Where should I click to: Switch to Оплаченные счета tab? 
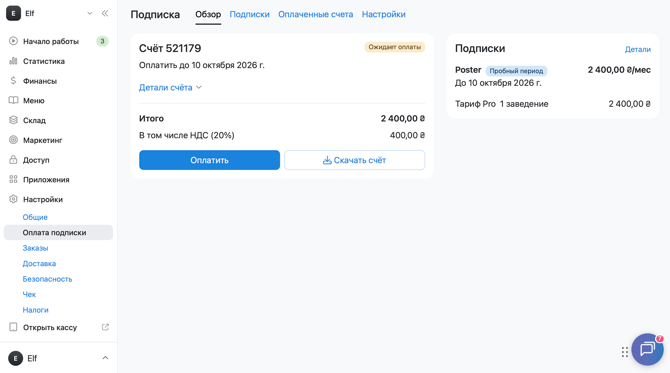[316, 15]
